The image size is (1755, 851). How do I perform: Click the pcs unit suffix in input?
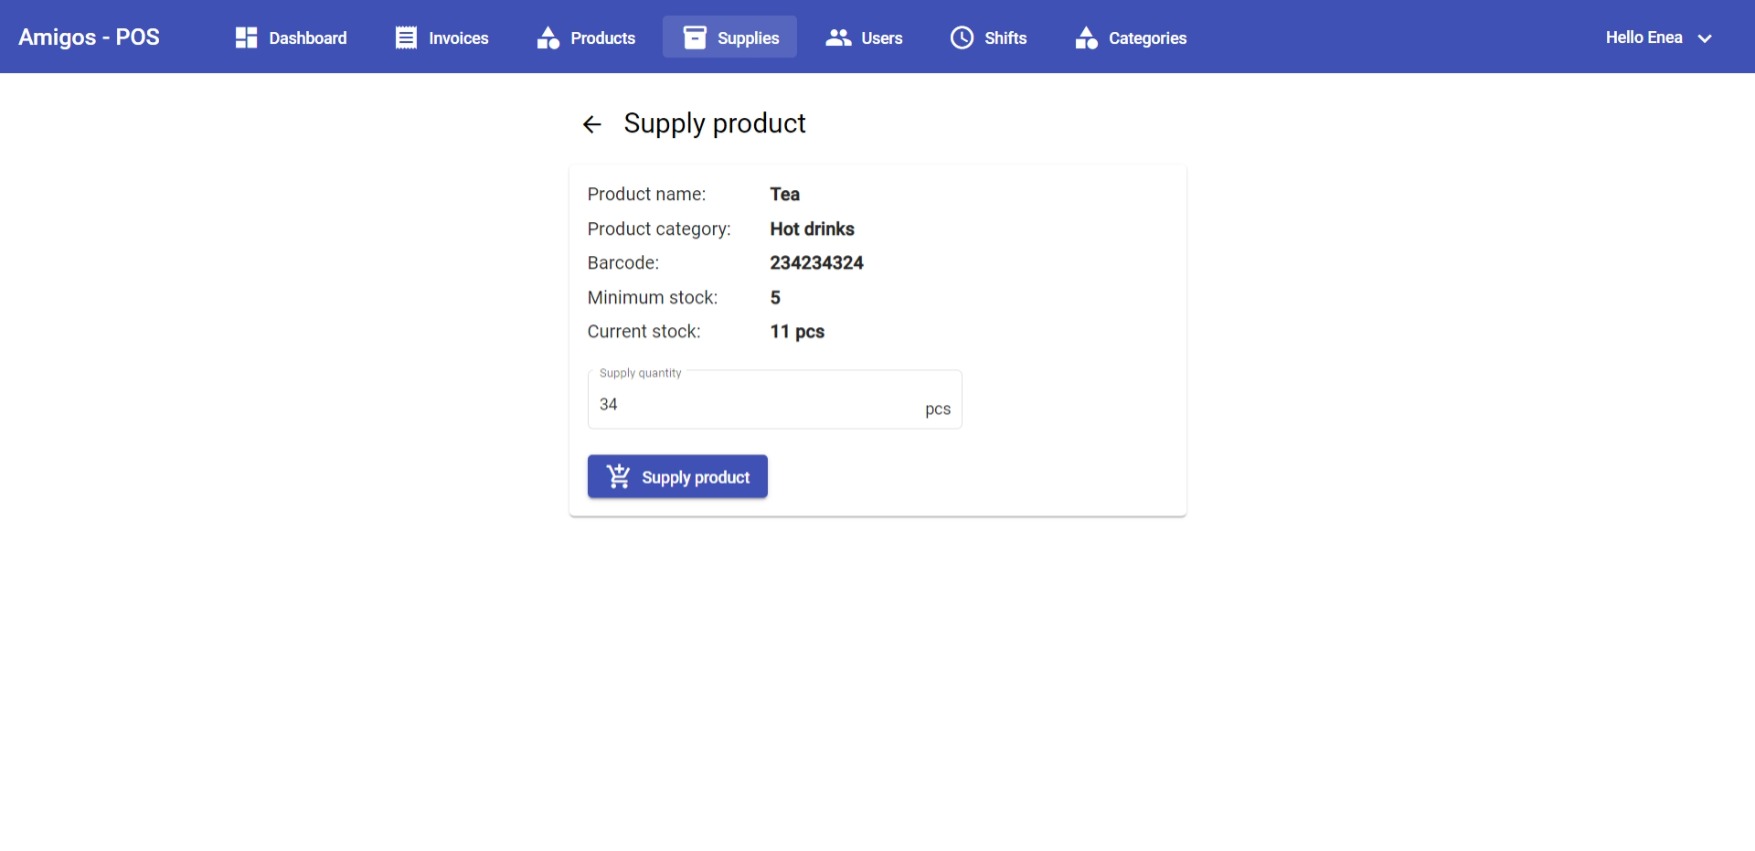click(x=938, y=409)
